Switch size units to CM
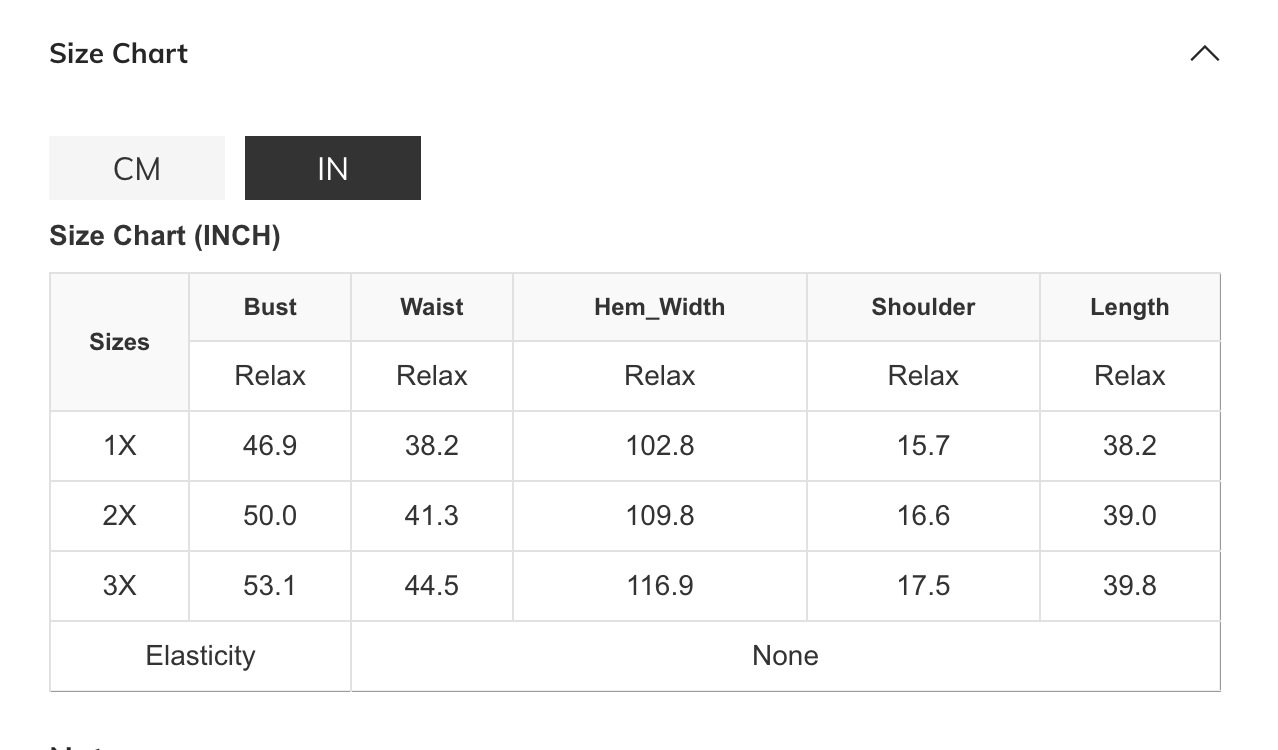This screenshot has width=1278, height=750. 137,168
